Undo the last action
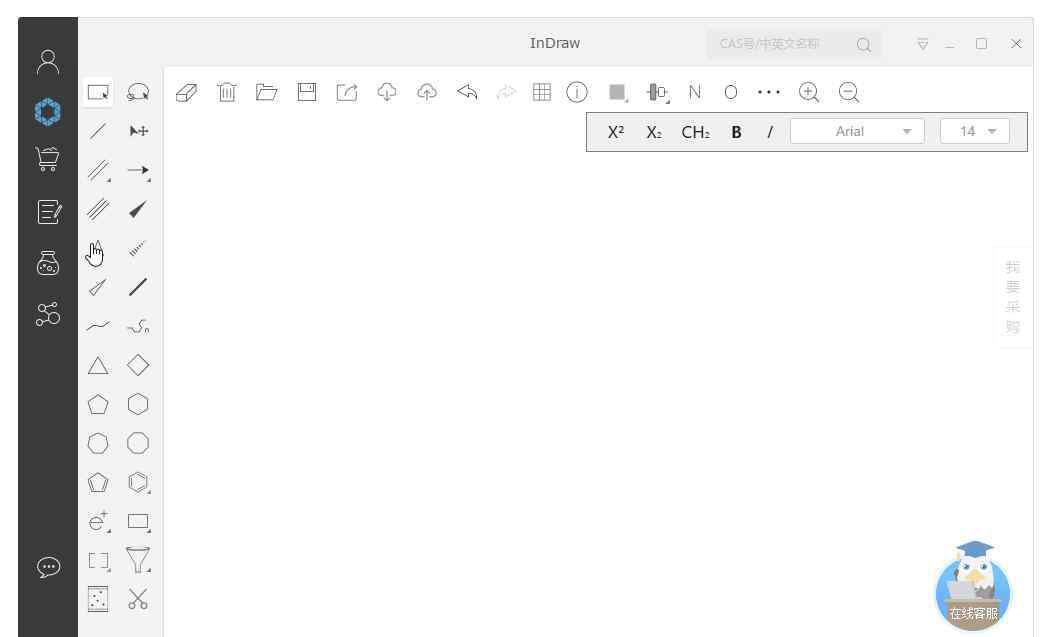Screen dimensions: 1051x637 [x=467, y=92]
